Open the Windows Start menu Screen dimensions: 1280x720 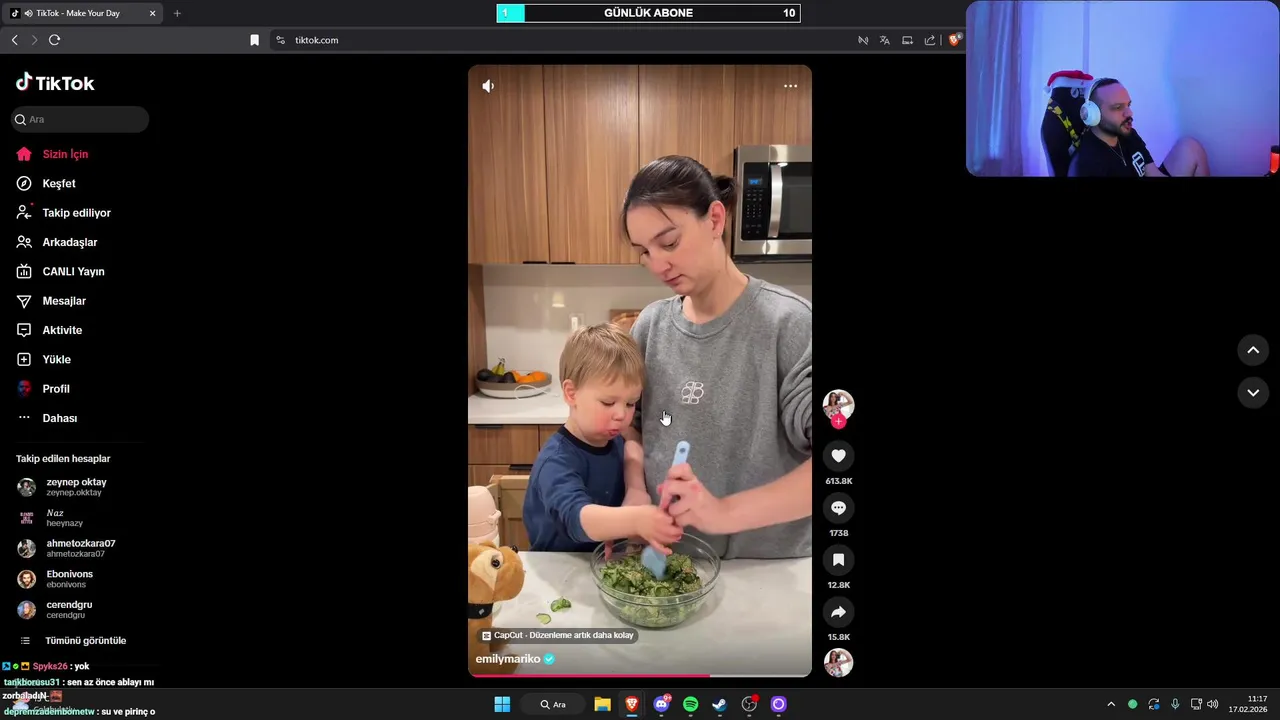coord(502,704)
